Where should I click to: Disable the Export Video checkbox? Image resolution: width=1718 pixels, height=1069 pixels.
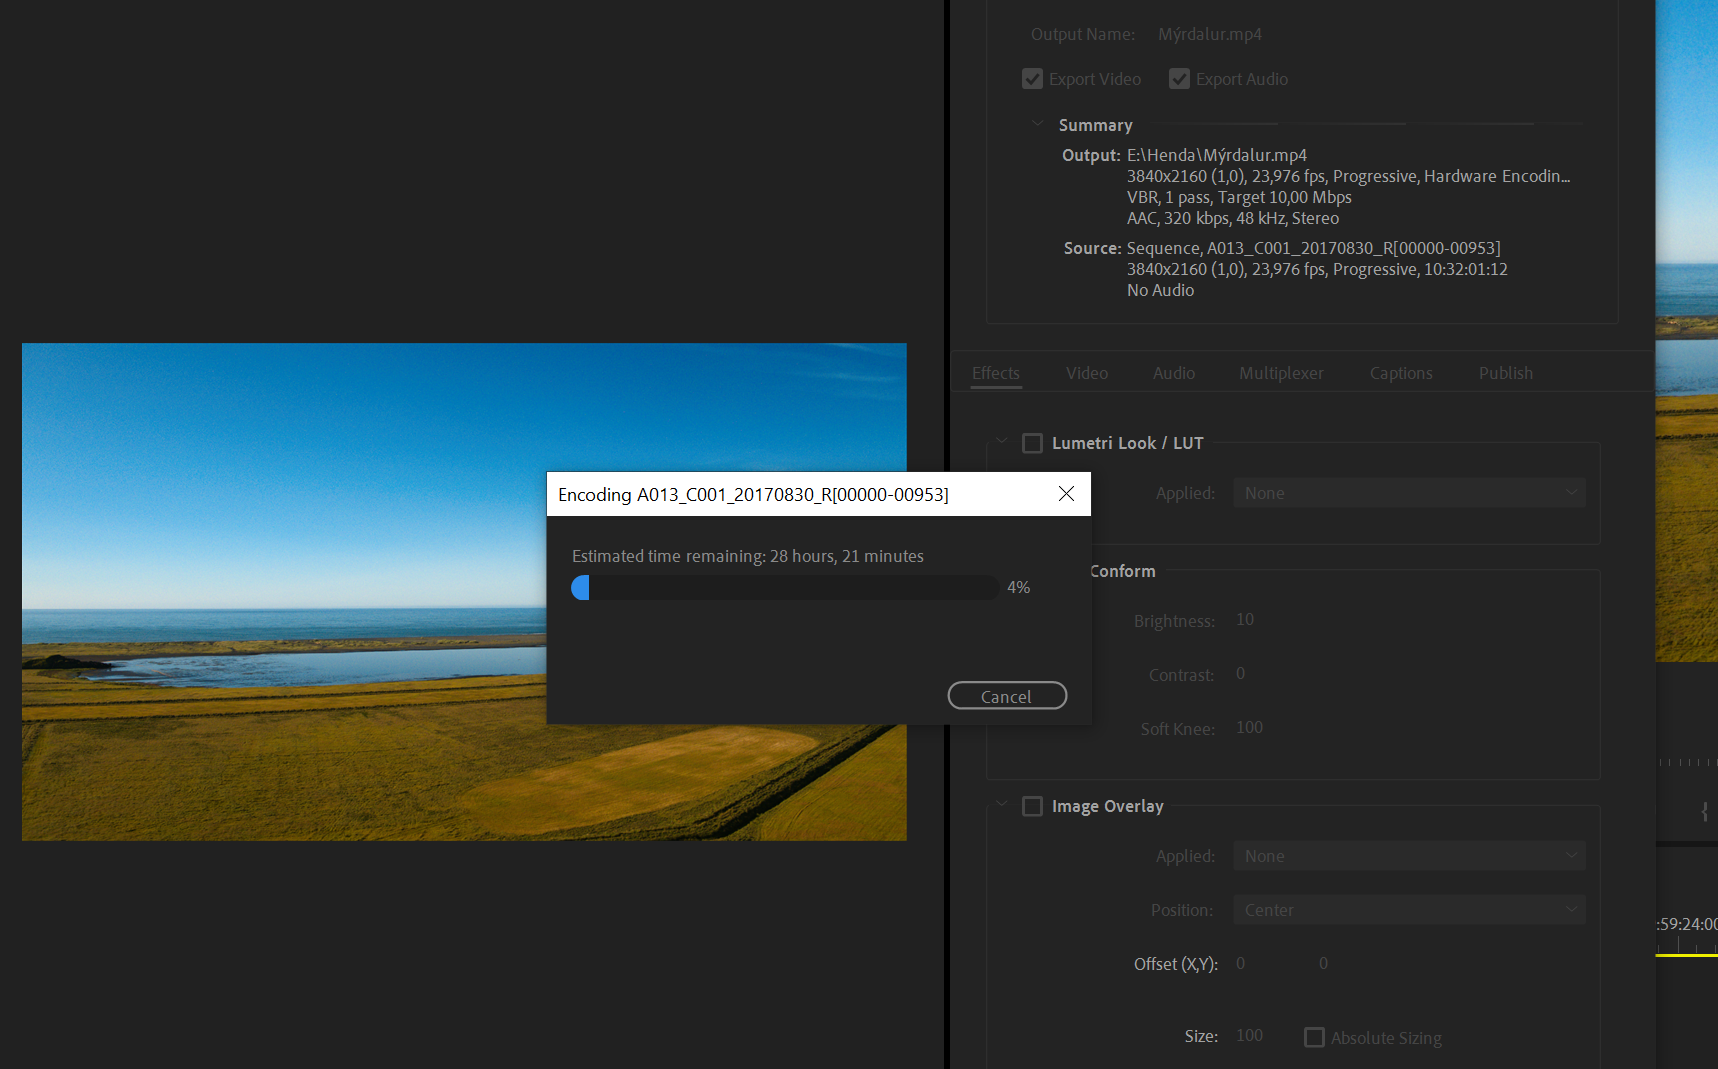click(x=1032, y=78)
